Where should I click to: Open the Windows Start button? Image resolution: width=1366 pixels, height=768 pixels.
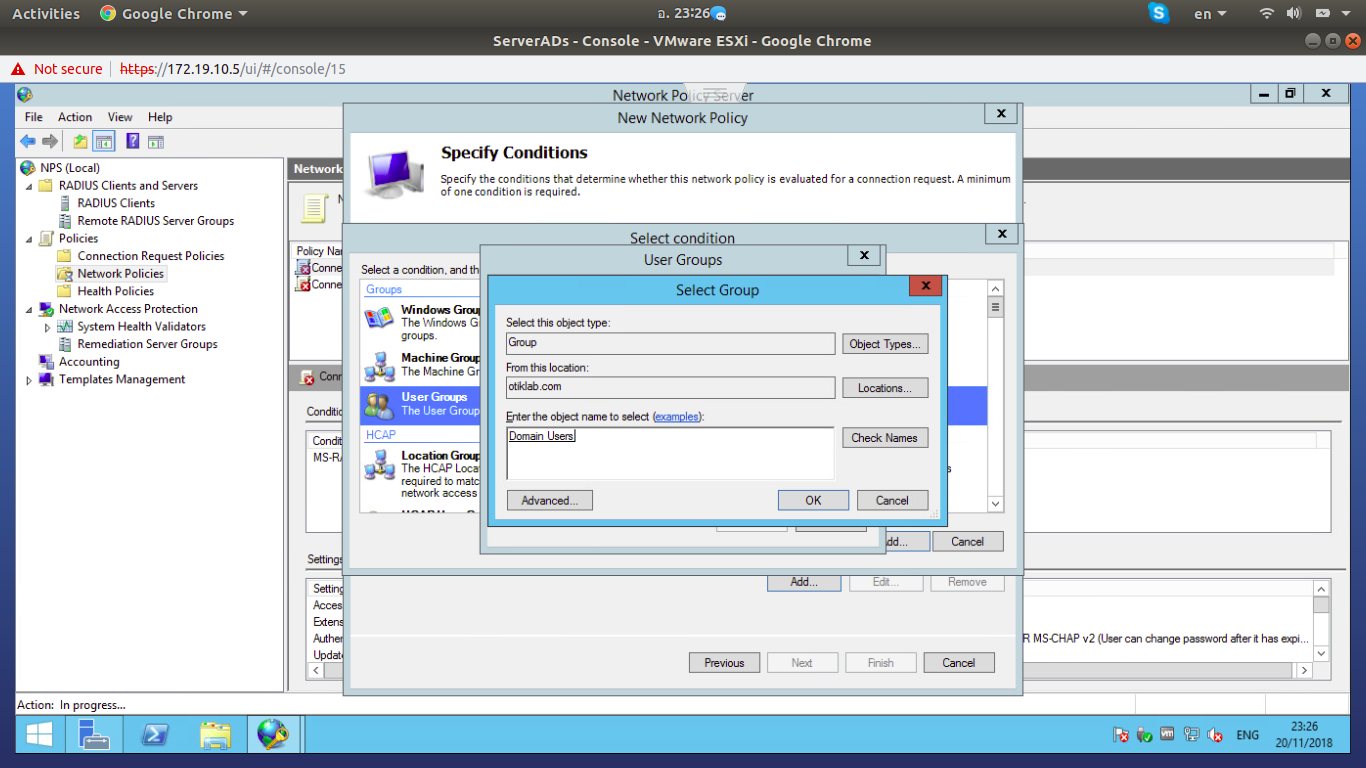(x=40, y=735)
